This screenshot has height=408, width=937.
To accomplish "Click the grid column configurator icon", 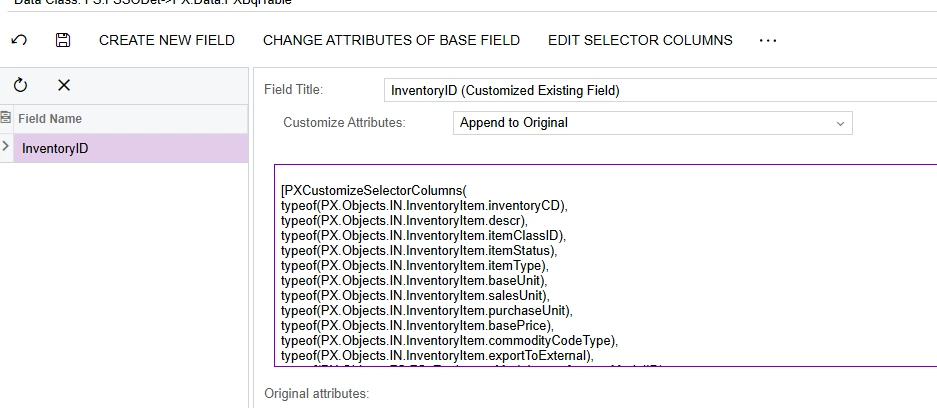I will (x=6, y=118).
